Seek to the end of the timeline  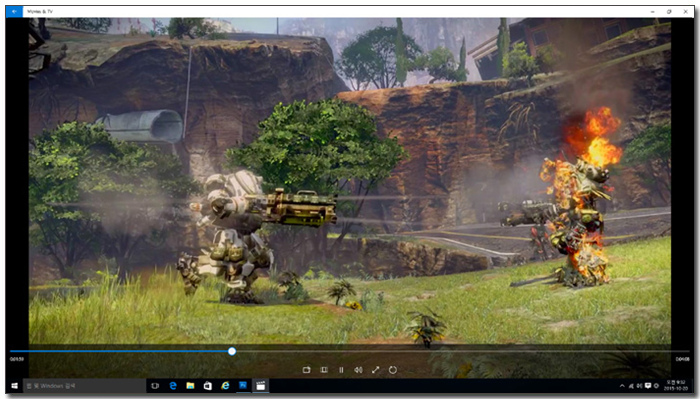688,351
